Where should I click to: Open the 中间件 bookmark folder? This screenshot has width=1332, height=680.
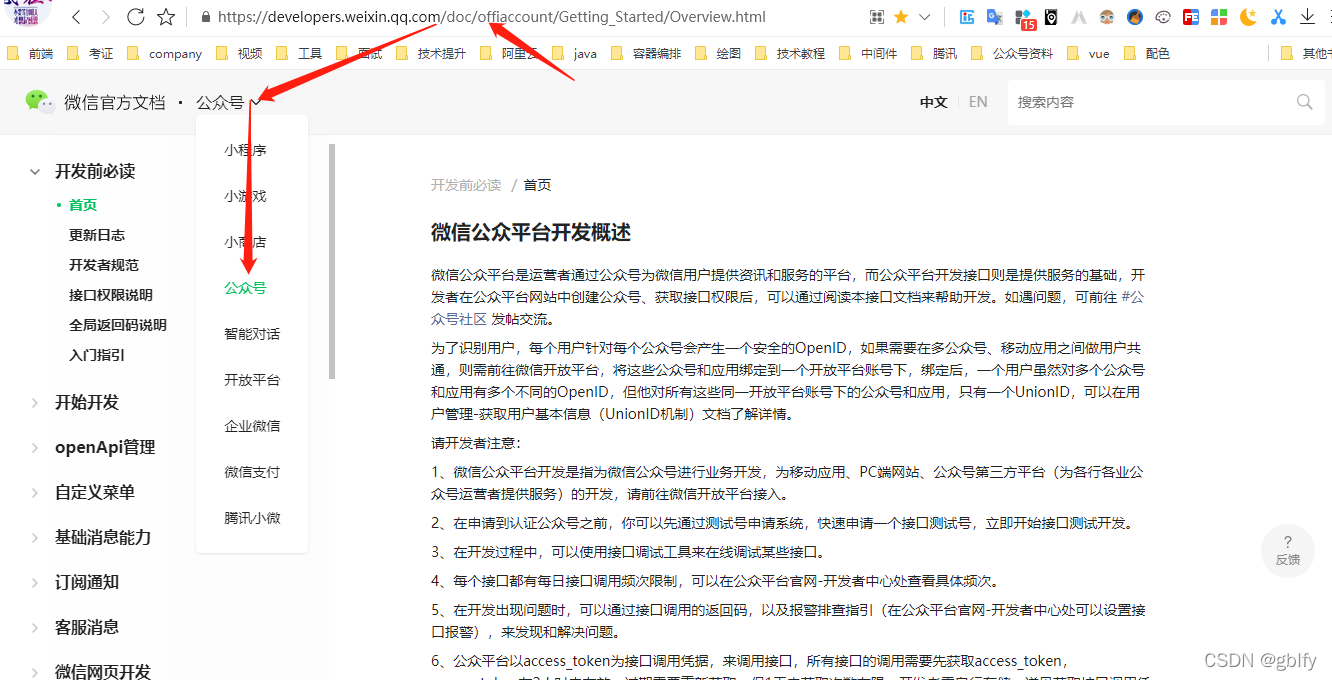point(868,54)
